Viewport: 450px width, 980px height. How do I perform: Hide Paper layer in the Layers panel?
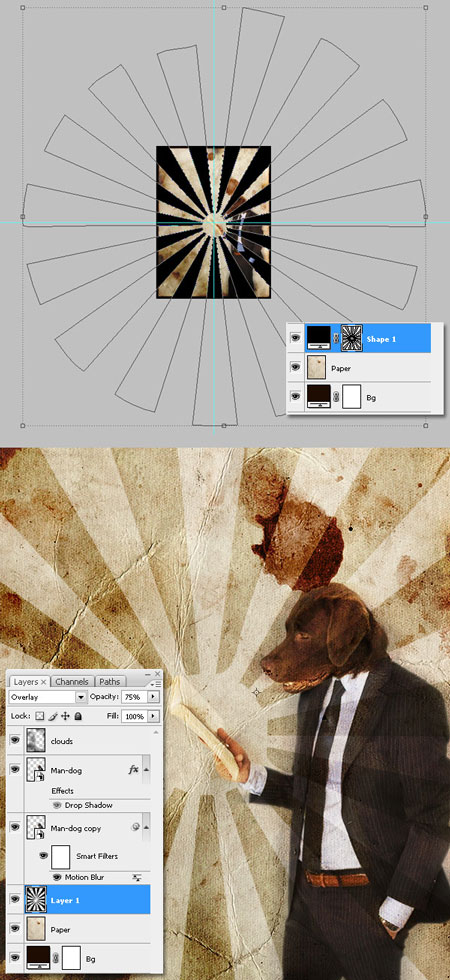click(x=15, y=929)
